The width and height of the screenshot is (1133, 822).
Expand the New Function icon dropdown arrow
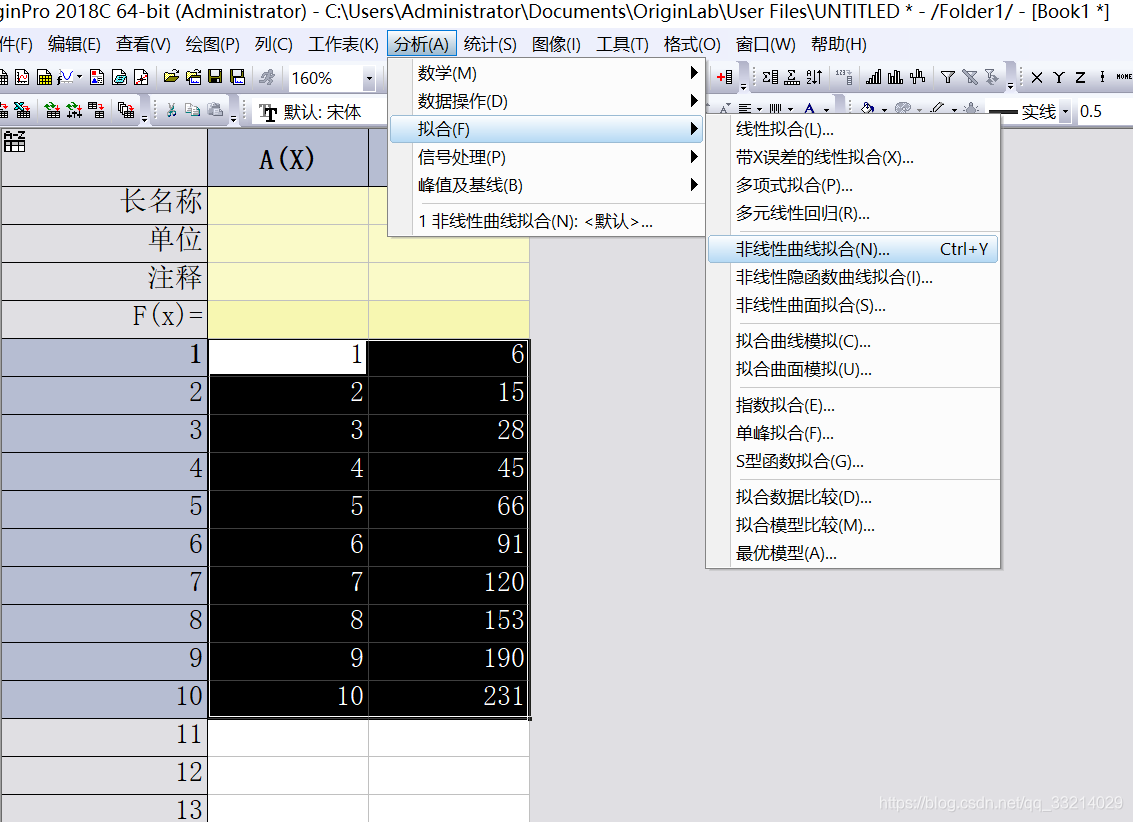(79, 77)
